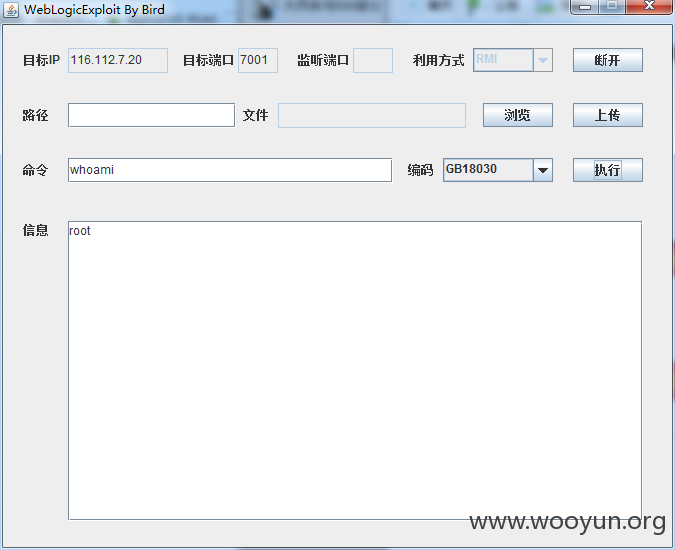Minimize the WebLogicExploit window
Image resolution: width=675 pixels, height=550 pixels.
coord(585,6)
